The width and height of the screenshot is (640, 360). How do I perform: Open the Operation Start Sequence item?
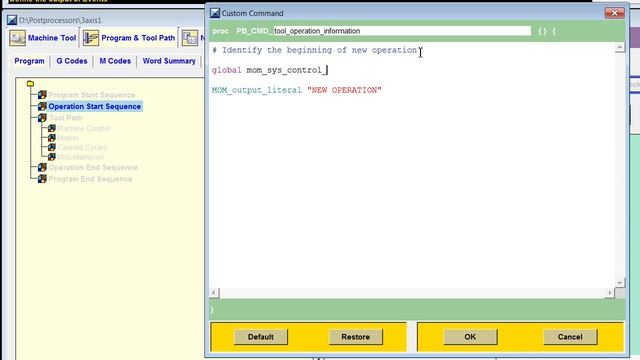coord(95,106)
